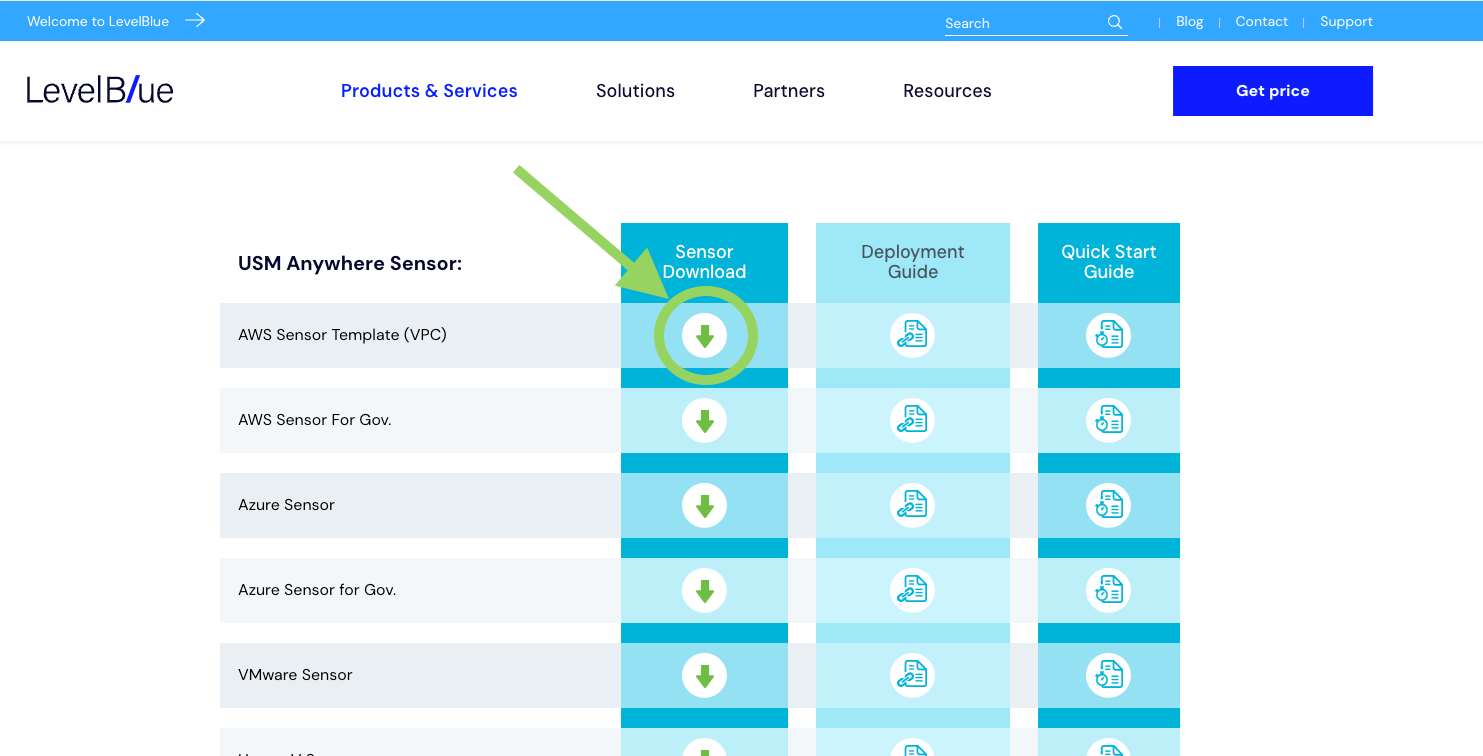The width and height of the screenshot is (1483, 756).
Task: Download the AWS Sensor Template (VPC) sensor
Action: click(705, 336)
